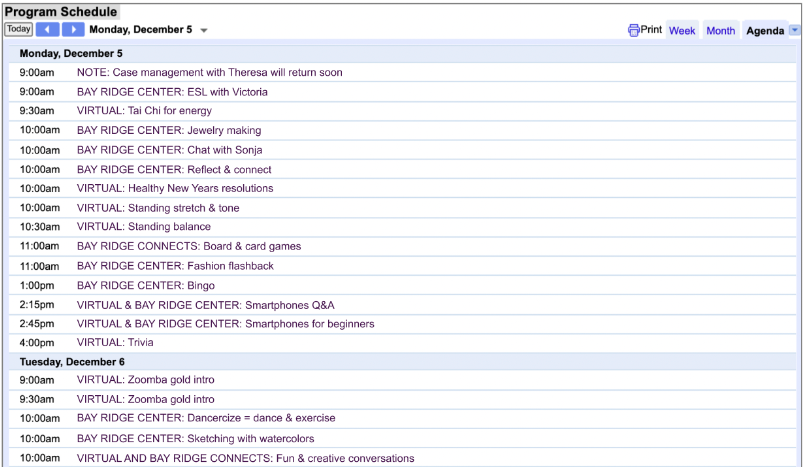Click the printer Print icon
This screenshot has width=803, height=467.
633,30
